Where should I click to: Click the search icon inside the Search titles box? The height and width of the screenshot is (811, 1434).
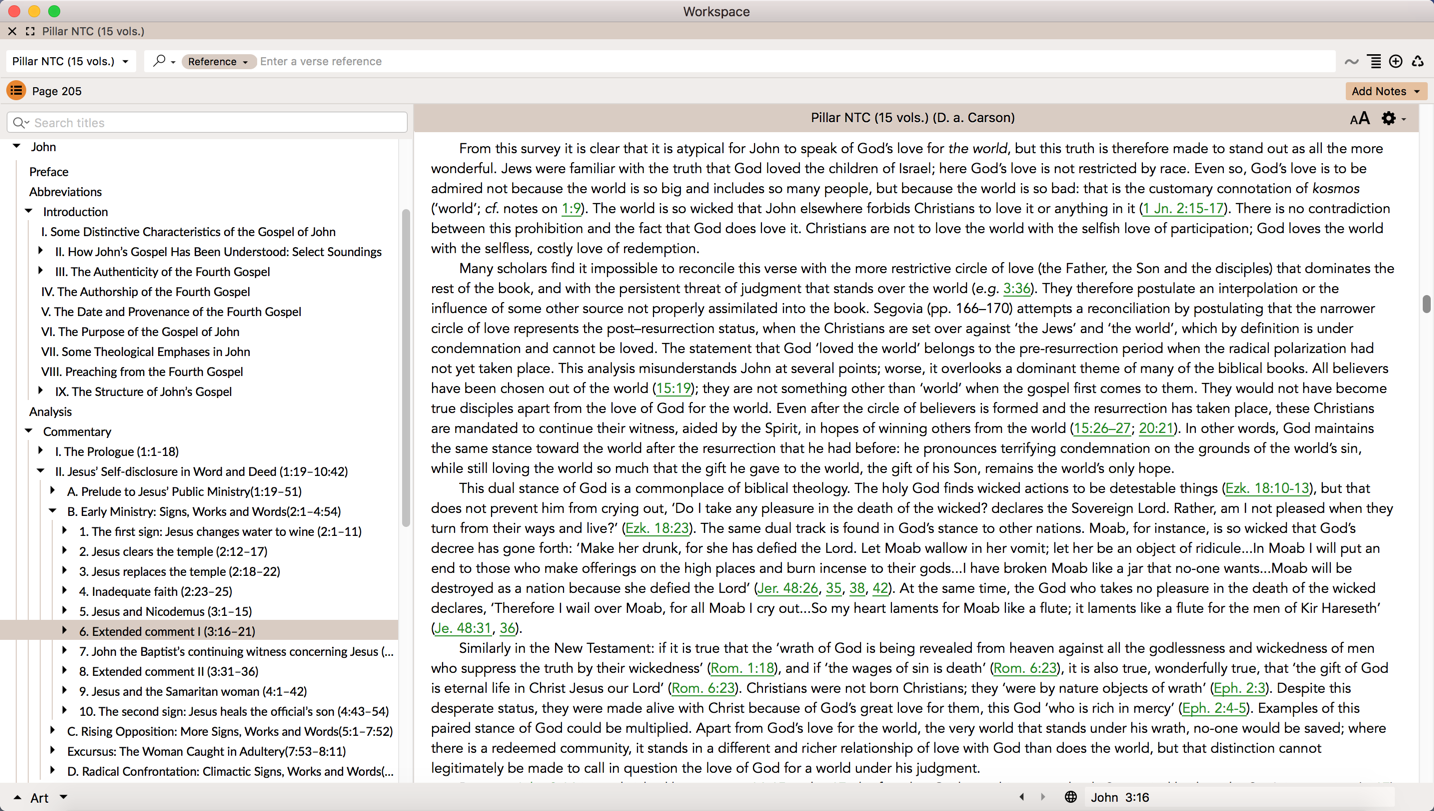click(x=20, y=123)
